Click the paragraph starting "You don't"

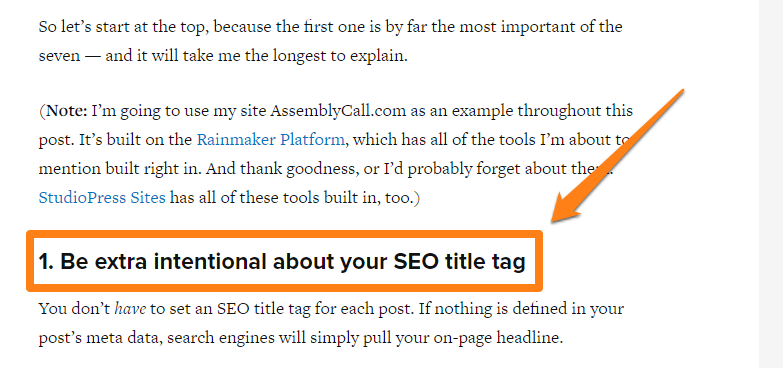click(x=331, y=324)
